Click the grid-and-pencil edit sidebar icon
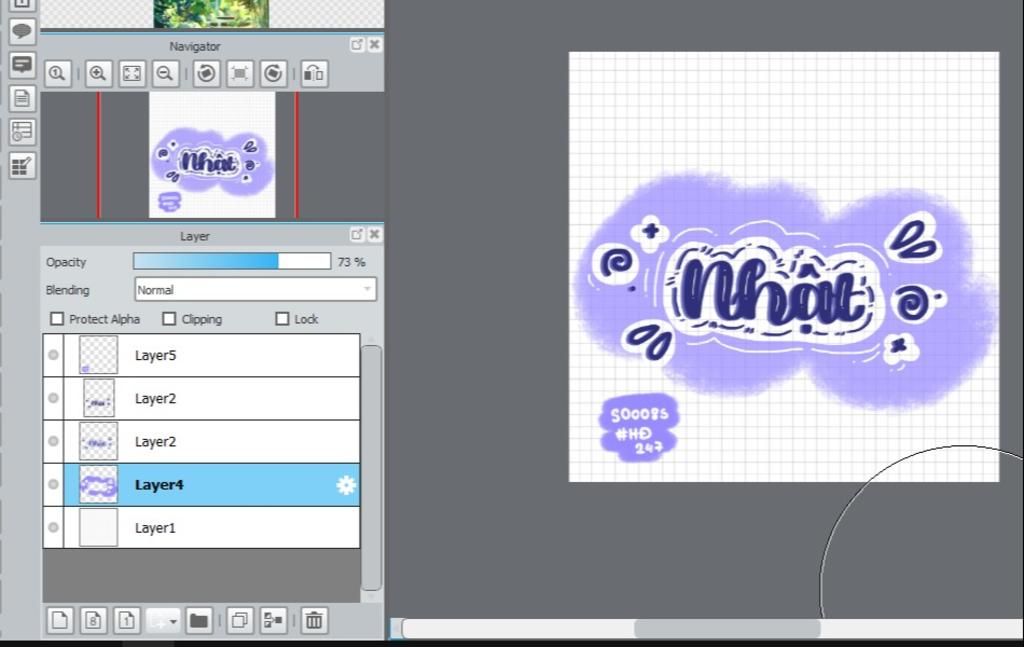The width and height of the screenshot is (1024, 647). point(22,166)
